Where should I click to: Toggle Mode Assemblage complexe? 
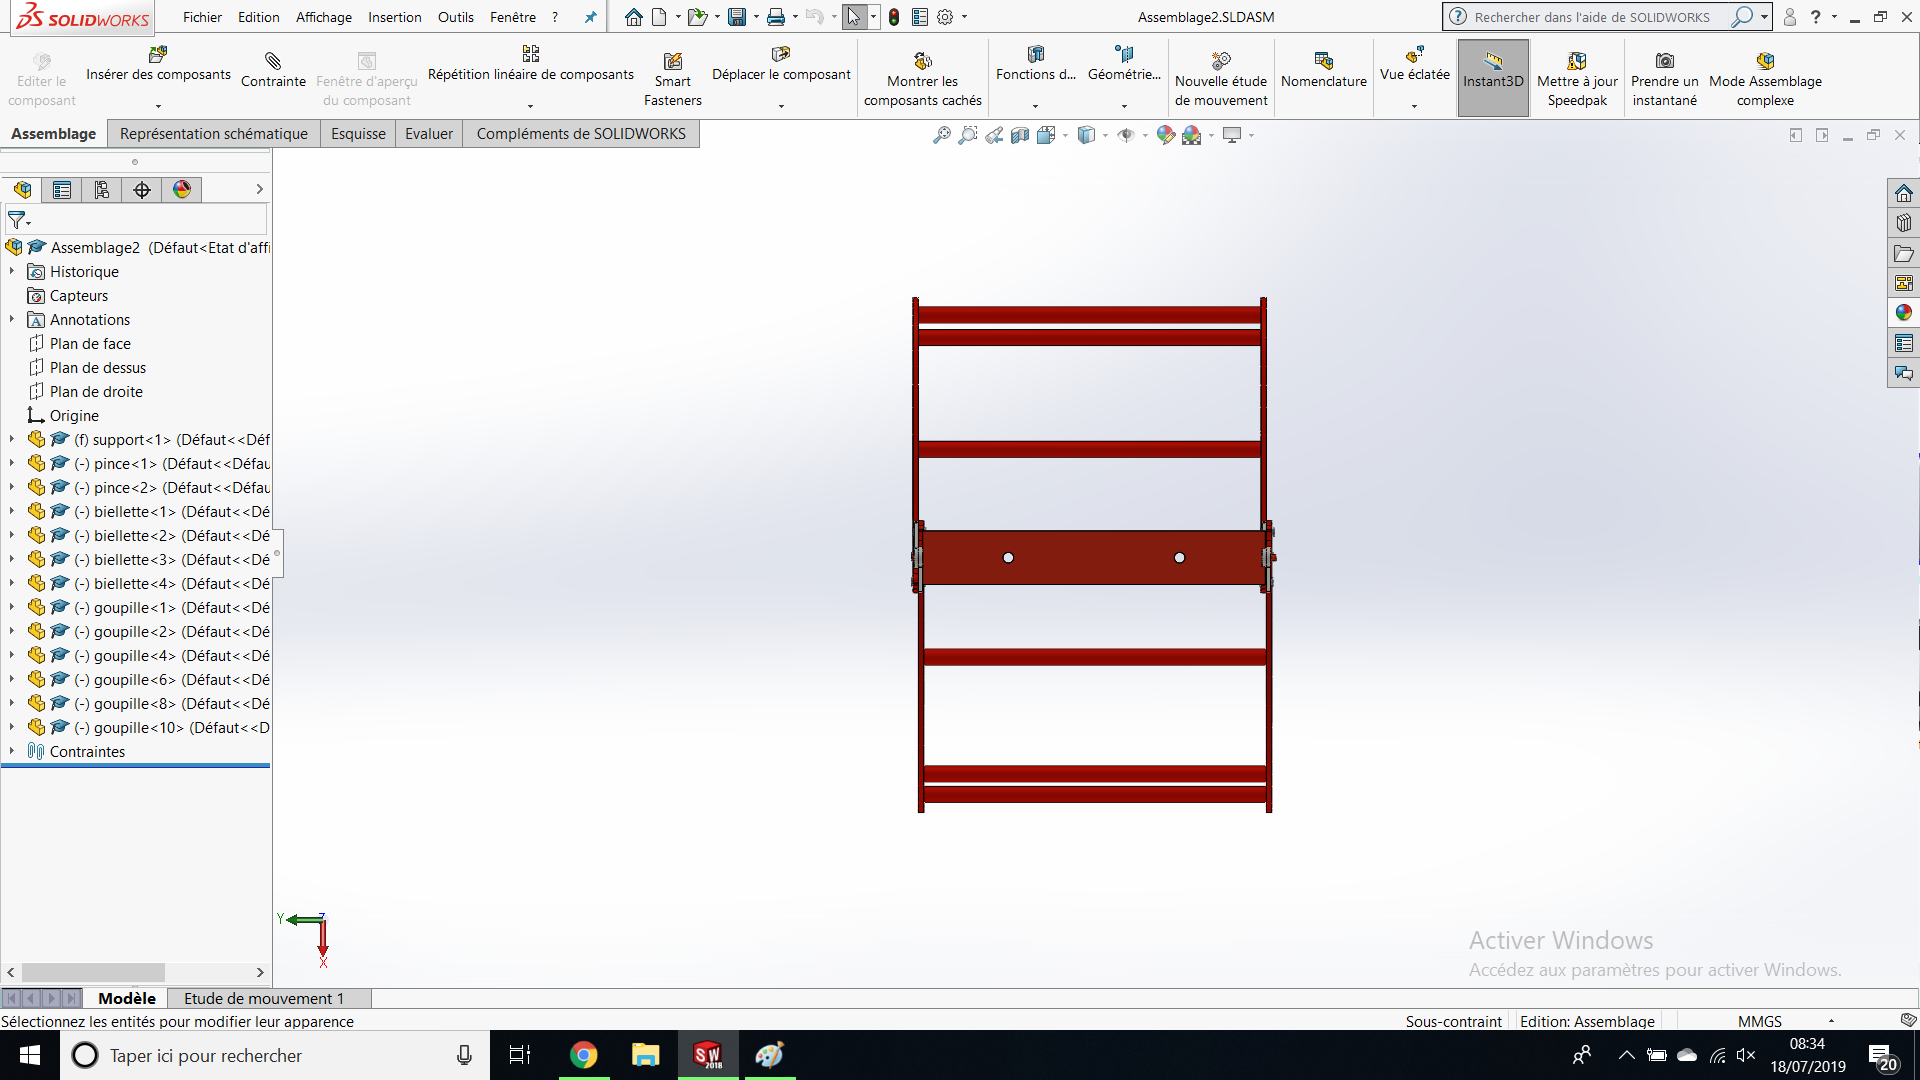tap(1765, 61)
